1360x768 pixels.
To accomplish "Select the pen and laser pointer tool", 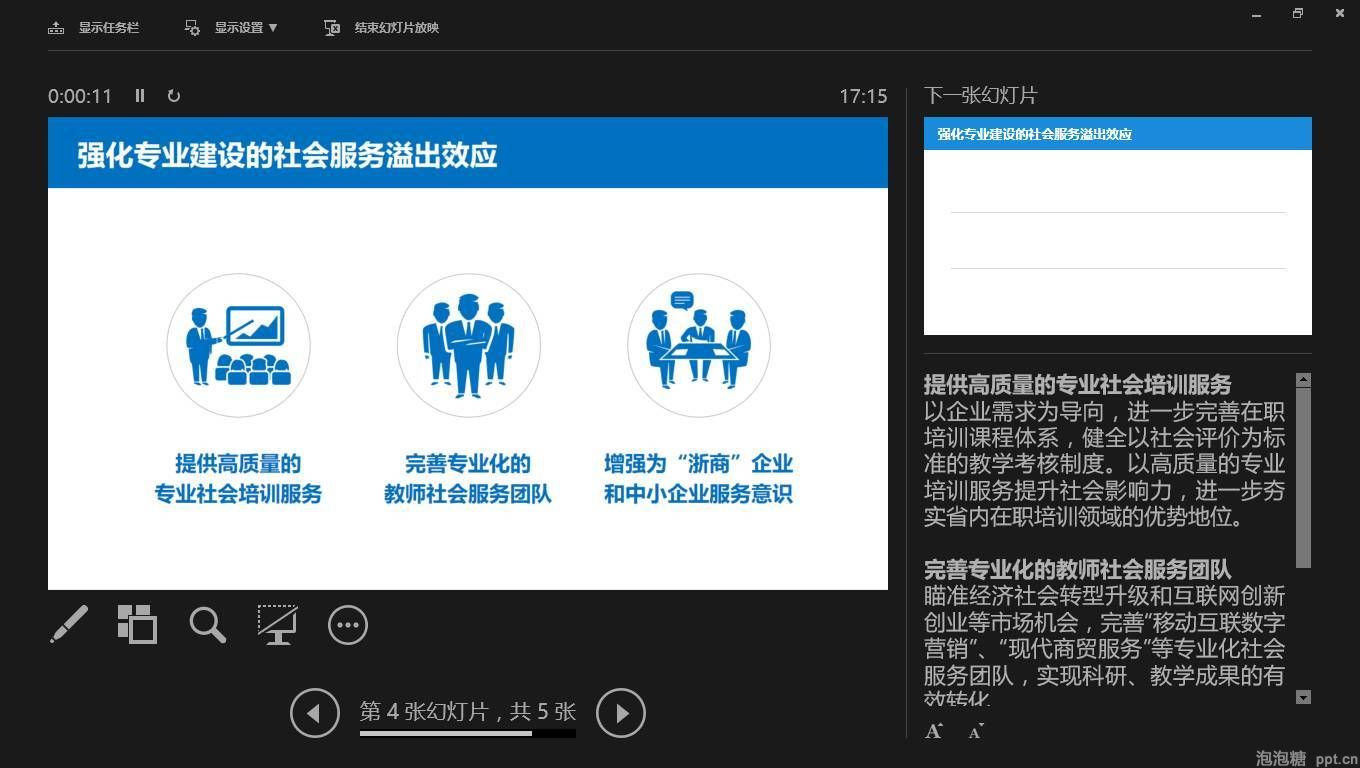I will click(69, 625).
